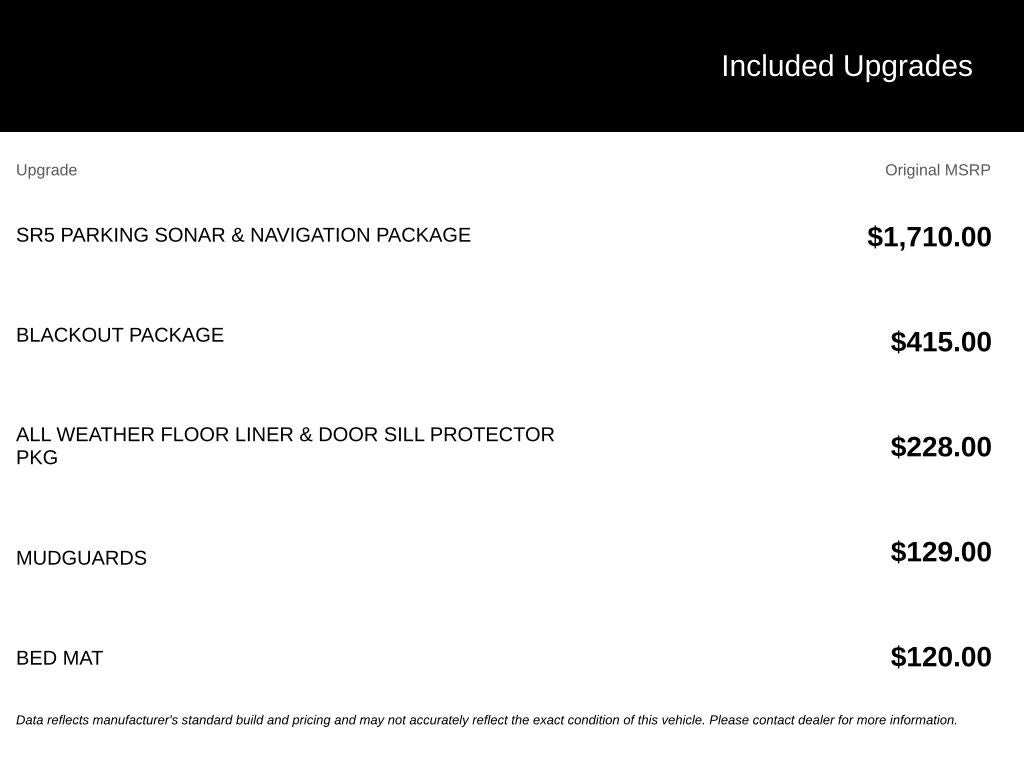This screenshot has height=768, width=1024.
Task: Select the Original MSRP column header
Action: tap(937, 170)
